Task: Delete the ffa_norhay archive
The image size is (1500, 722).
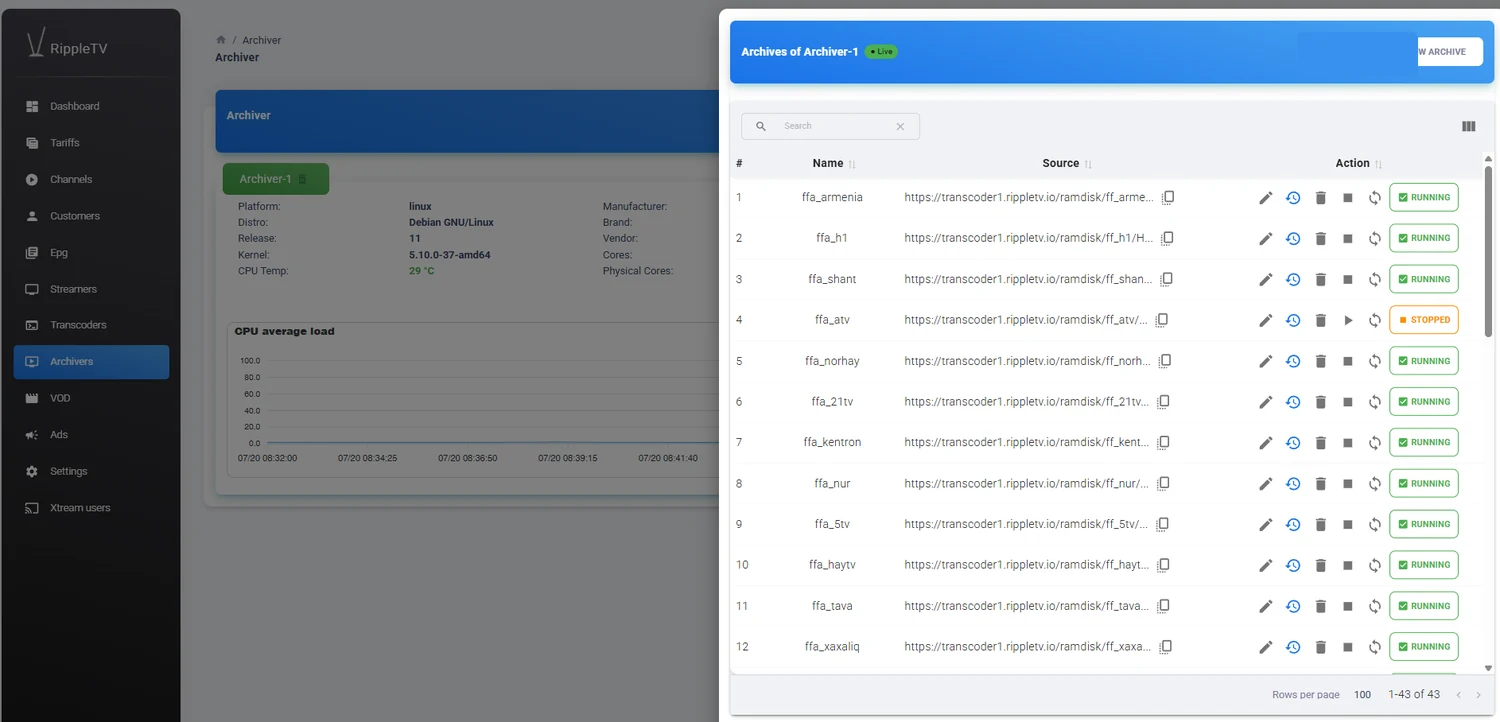Action: point(1320,362)
